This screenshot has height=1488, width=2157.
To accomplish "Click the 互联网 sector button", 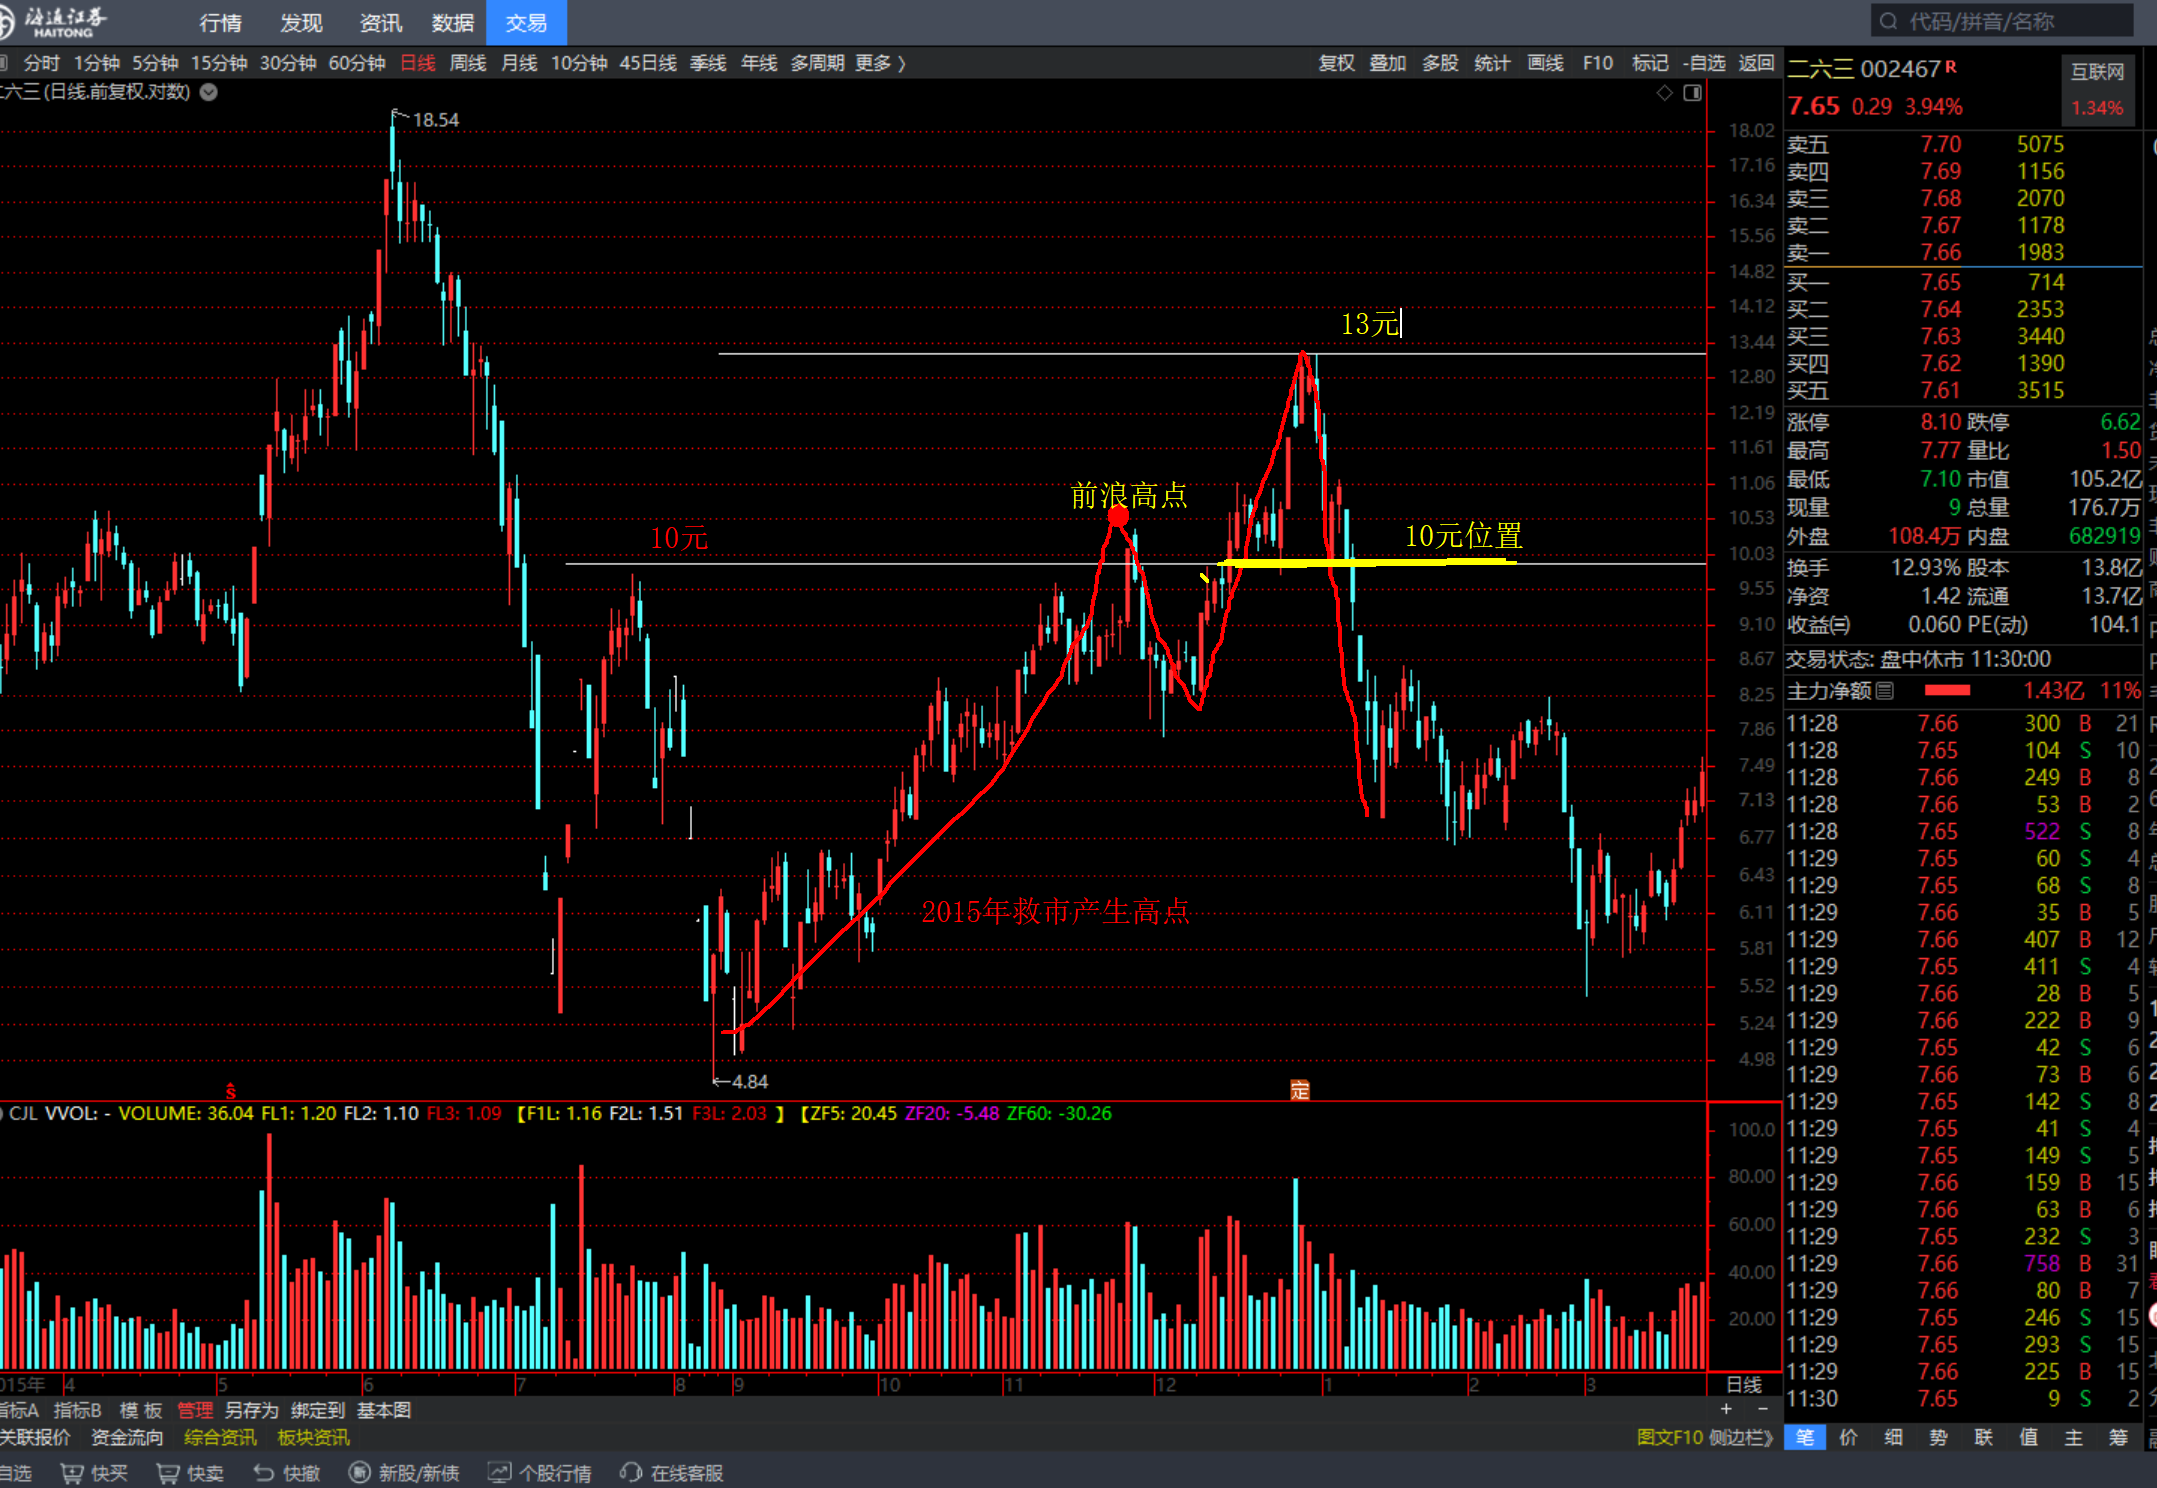I will point(2097,72).
